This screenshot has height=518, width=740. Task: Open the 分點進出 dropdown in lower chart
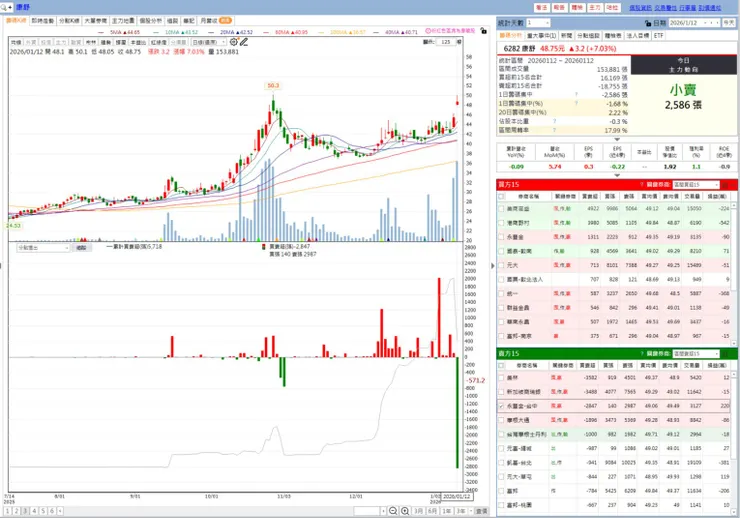click(x=43, y=248)
